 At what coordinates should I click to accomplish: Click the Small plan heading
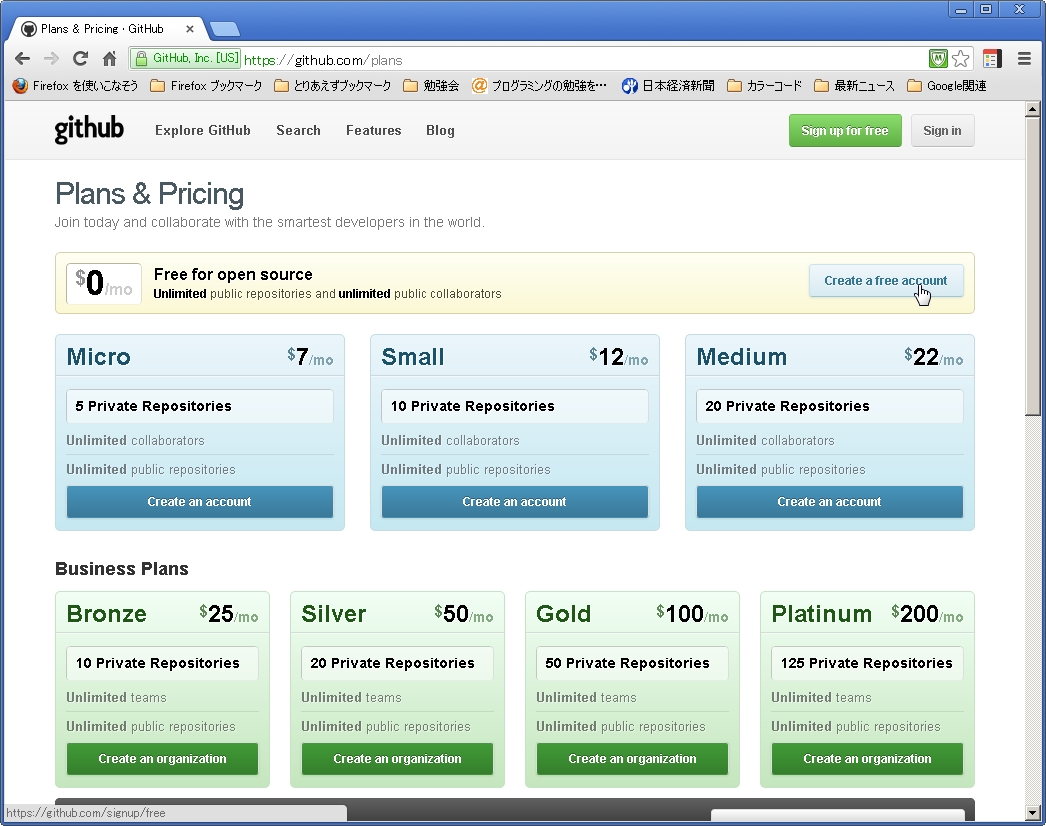[412, 357]
